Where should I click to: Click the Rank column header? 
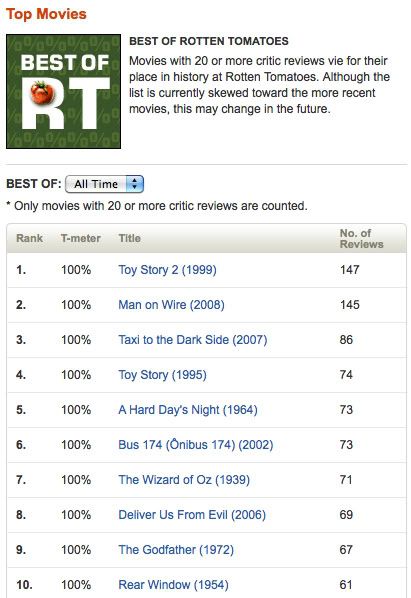[x=29, y=238]
